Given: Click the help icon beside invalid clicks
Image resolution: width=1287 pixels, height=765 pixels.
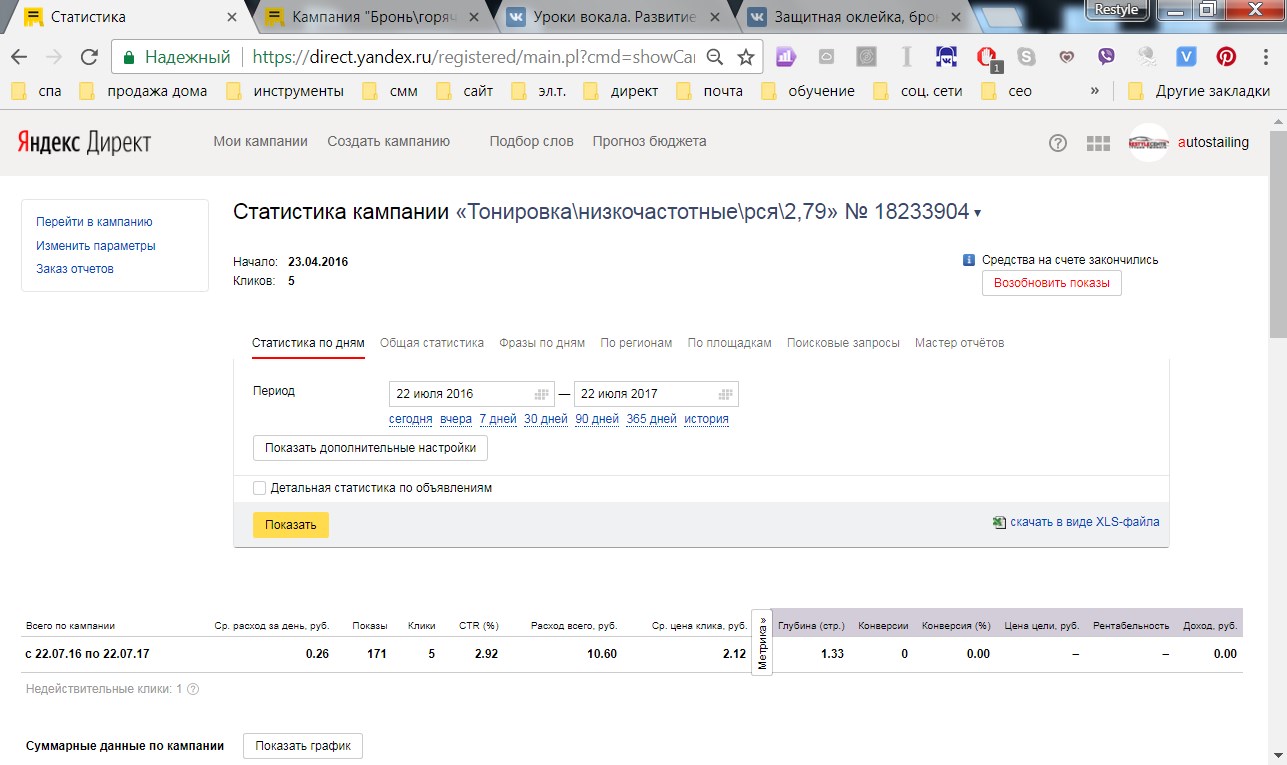Looking at the screenshot, I should pos(193,689).
